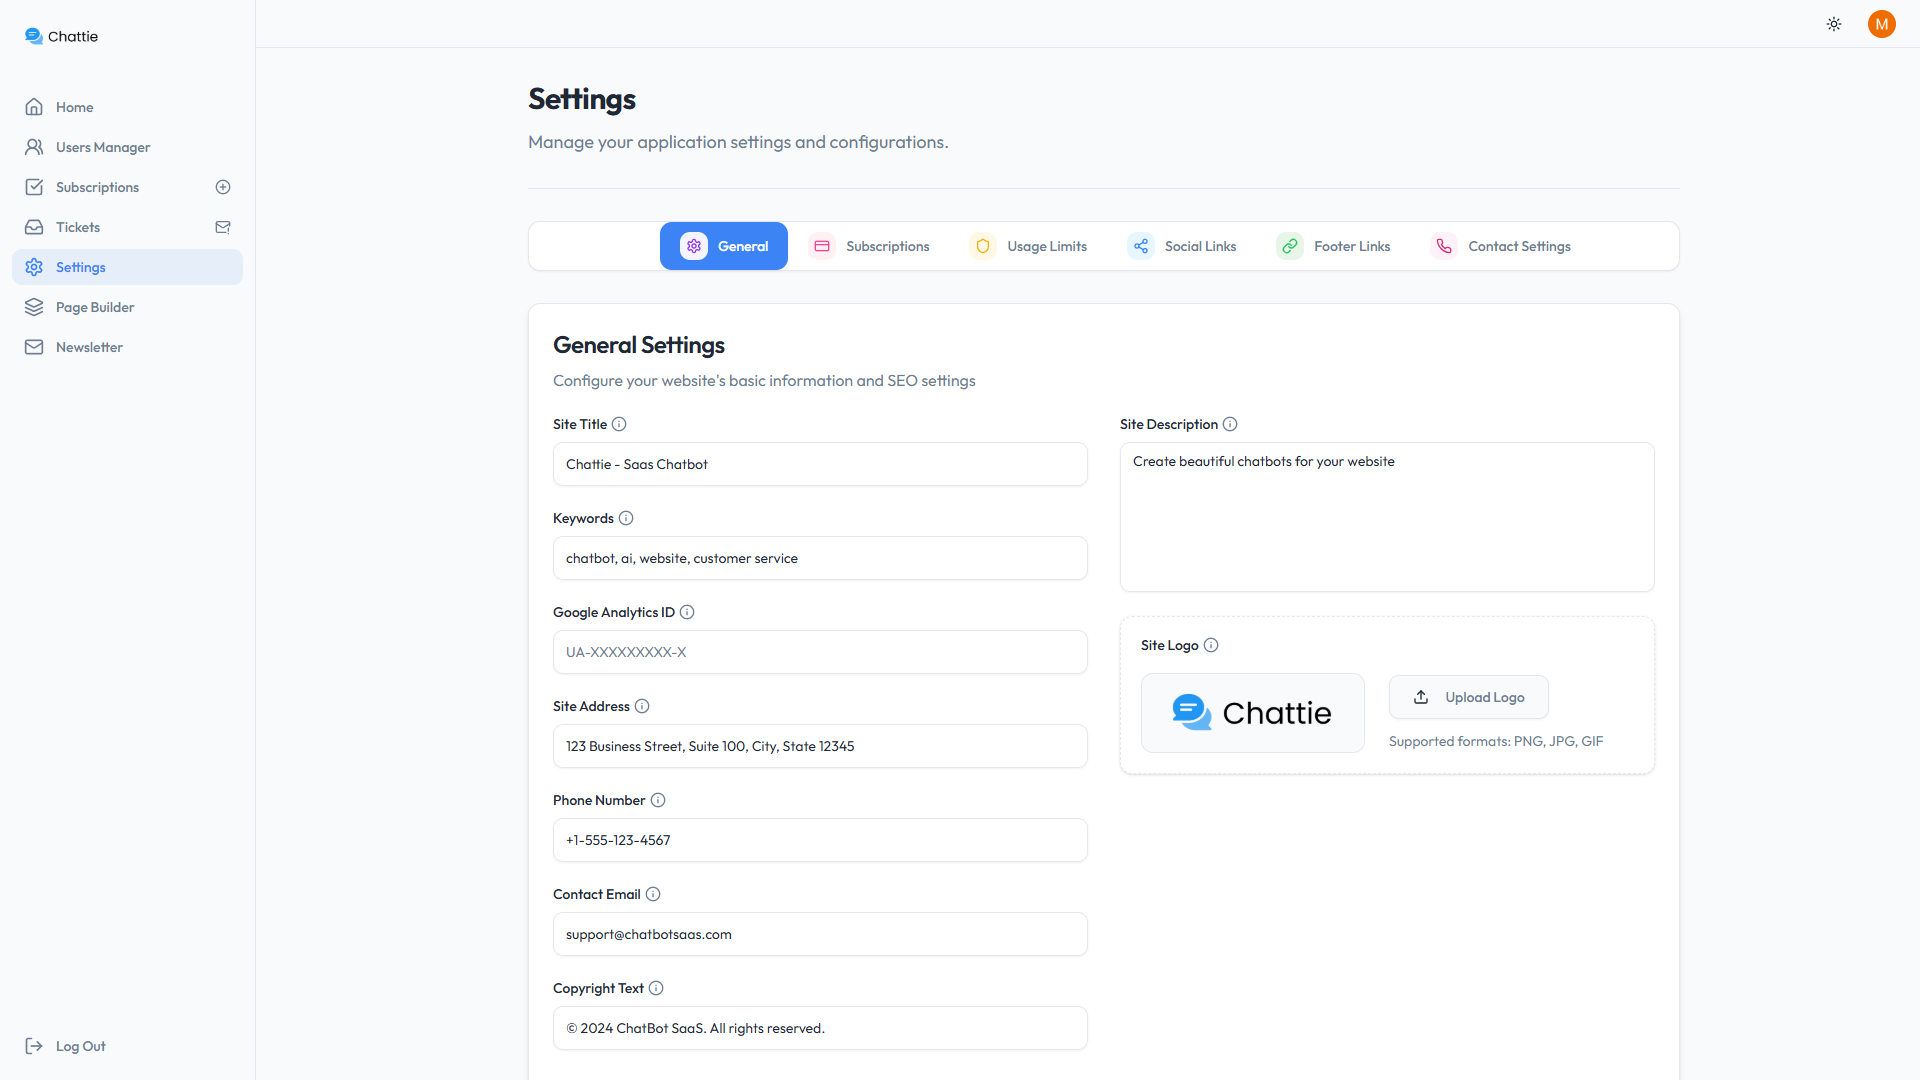Open the user avatar menu
Screen dimensions: 1920x1080
(x=1881, y=24)
